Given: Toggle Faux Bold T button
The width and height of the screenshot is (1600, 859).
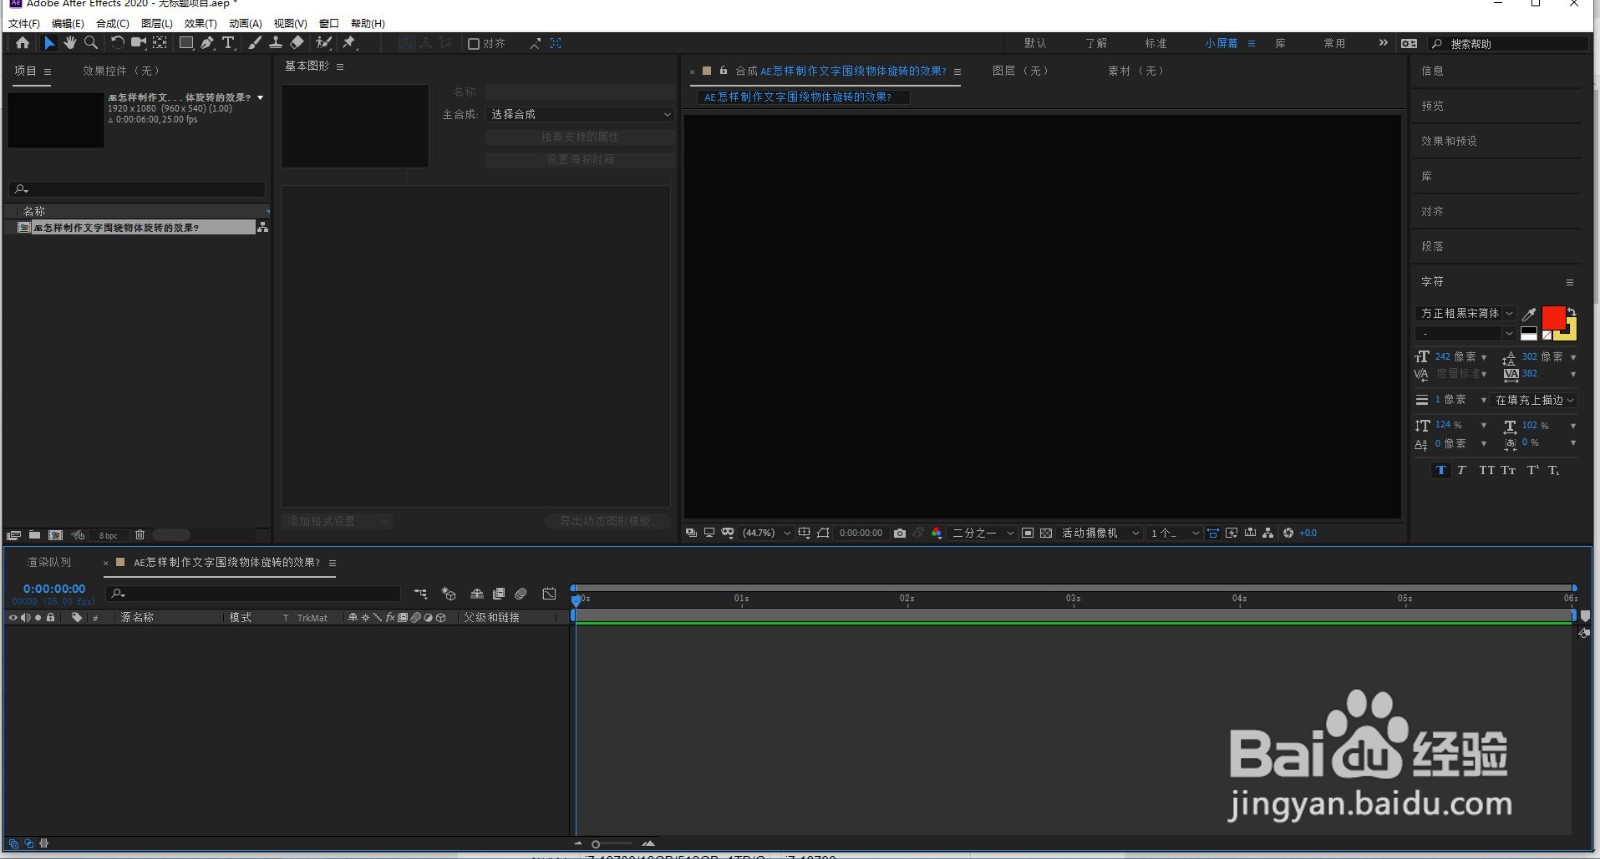Looking at the screenshot, I should click(x=1441, y=470).
